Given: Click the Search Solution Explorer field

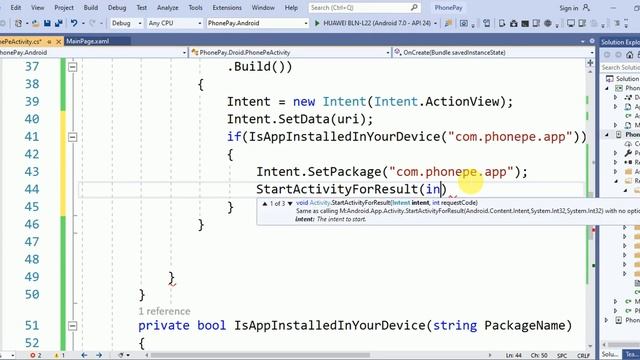Looking at the screenshot, I should 620,67.
